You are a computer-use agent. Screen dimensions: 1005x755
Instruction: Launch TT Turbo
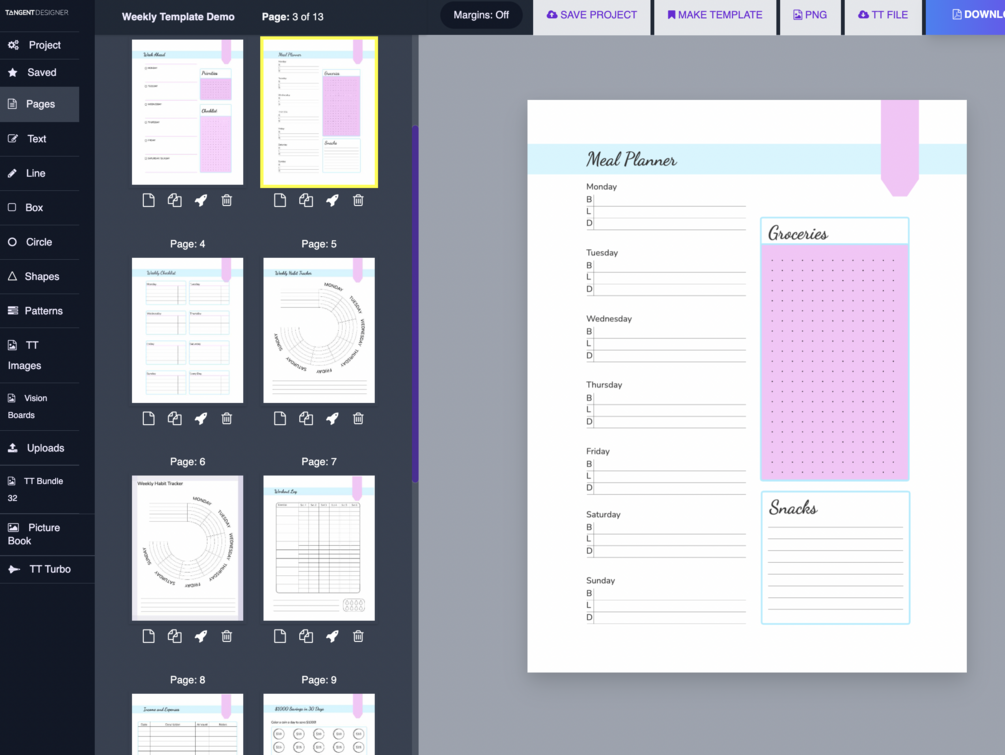[x=39, y=569]
